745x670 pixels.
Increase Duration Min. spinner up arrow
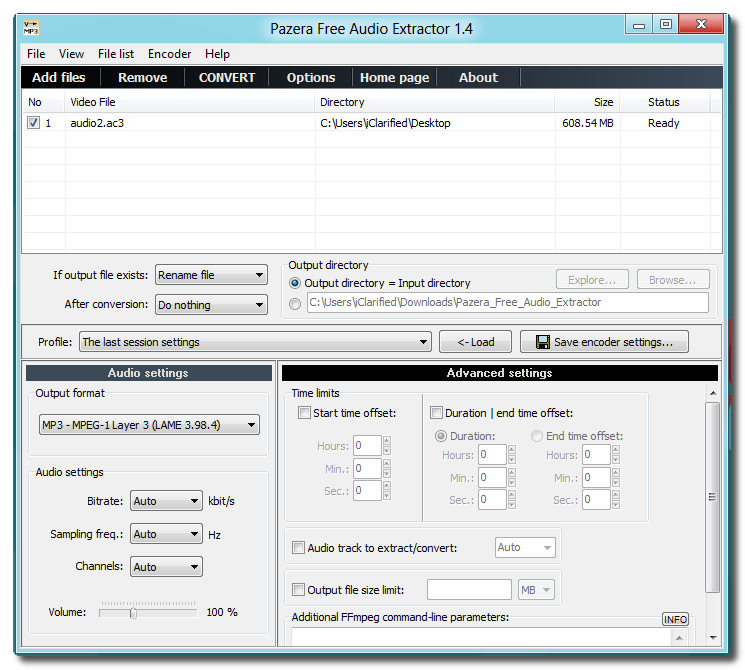click(x=512, y=472)
